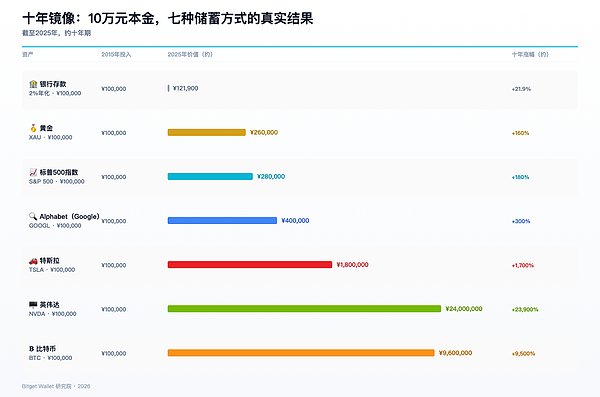
Task: Click the XAU · ¥100,000 subtitle
Action: coord(51,137)
